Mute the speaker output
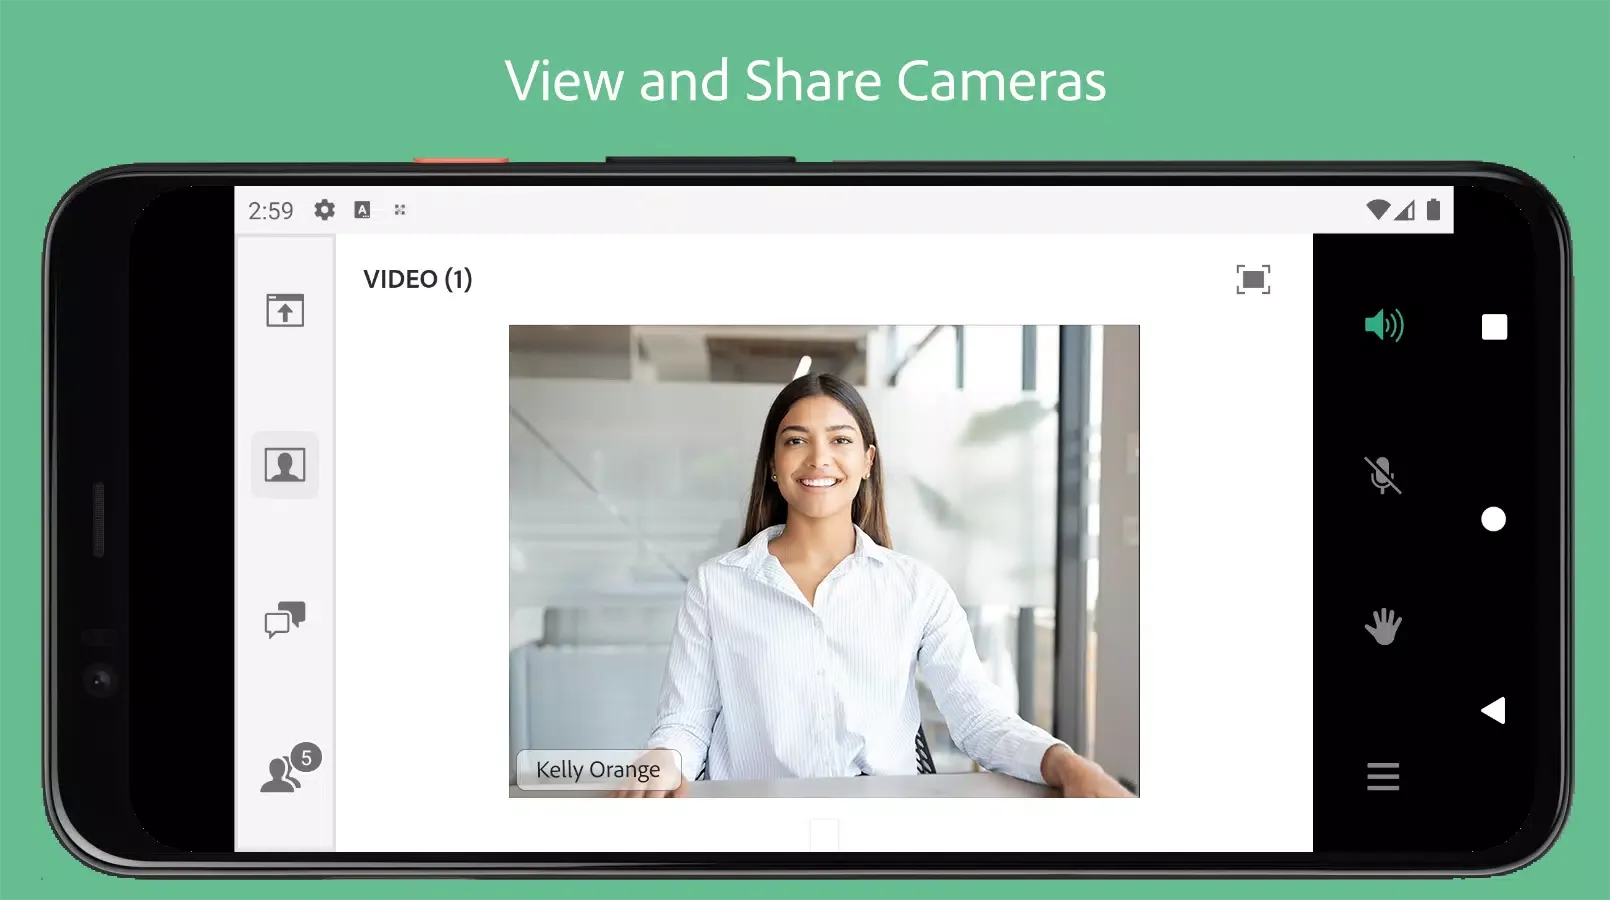Image resolution: width=1610 pixels, height=900 pixels. [x=1383, y=324]
